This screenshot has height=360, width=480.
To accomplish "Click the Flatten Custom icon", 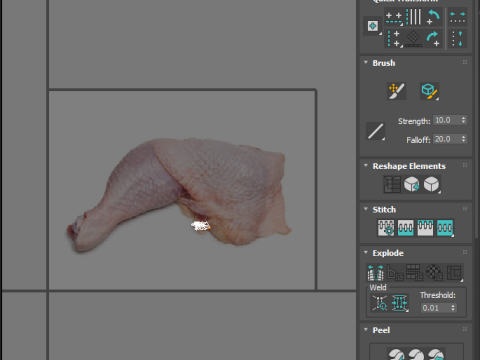I will (x=454, y=273).
